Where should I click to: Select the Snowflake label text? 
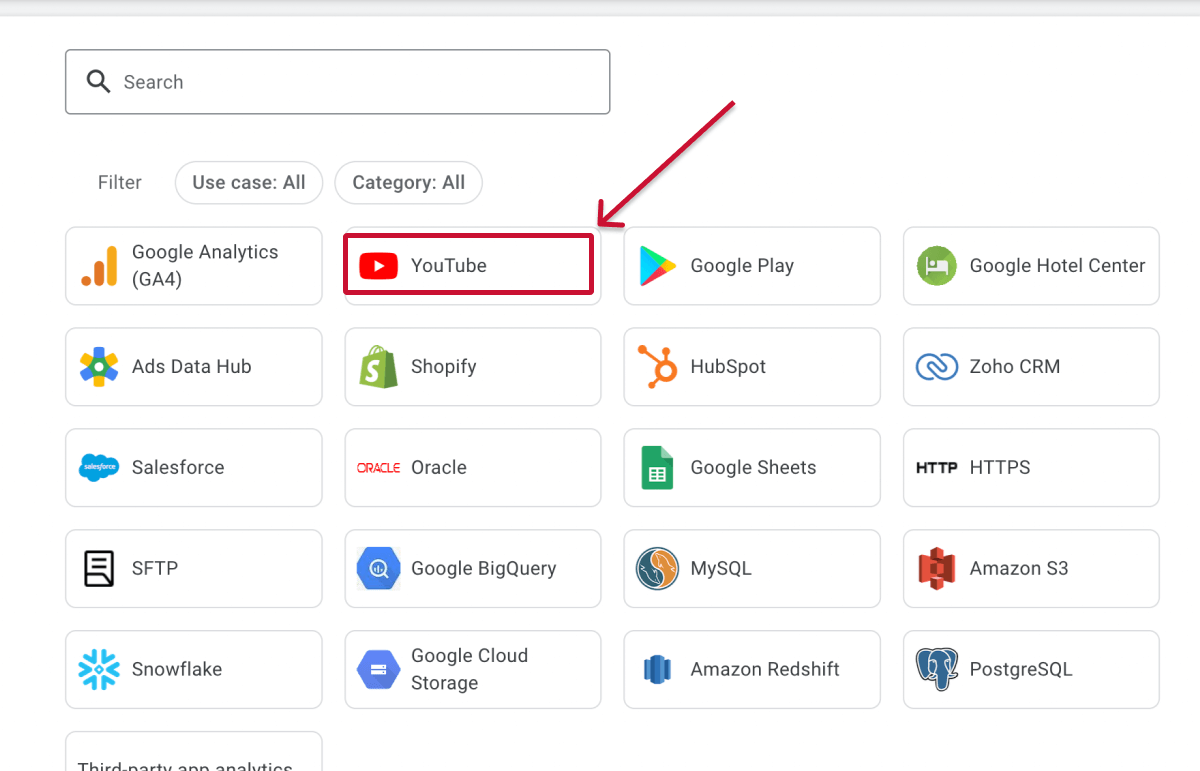coord(177,670)
